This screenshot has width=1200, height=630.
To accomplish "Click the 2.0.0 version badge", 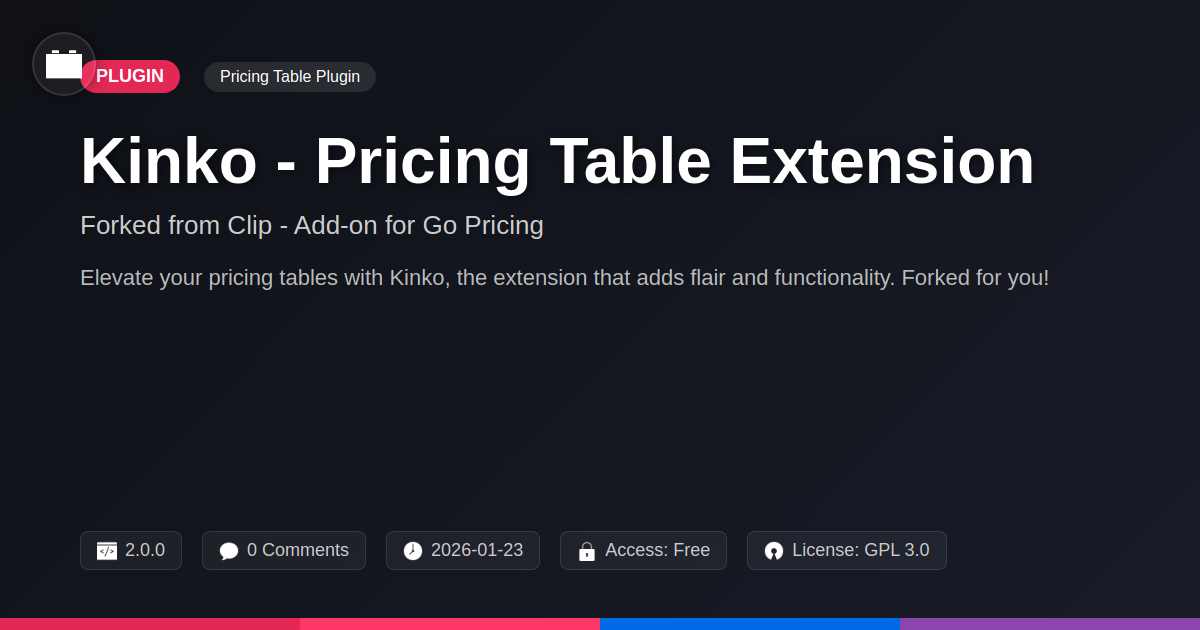I will (131, 550).
